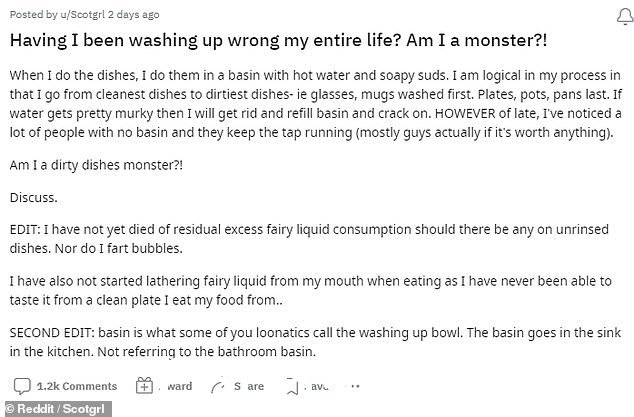Click the Share text label
The height and width of the screenshot is (417, 634).
coord(249,386)
